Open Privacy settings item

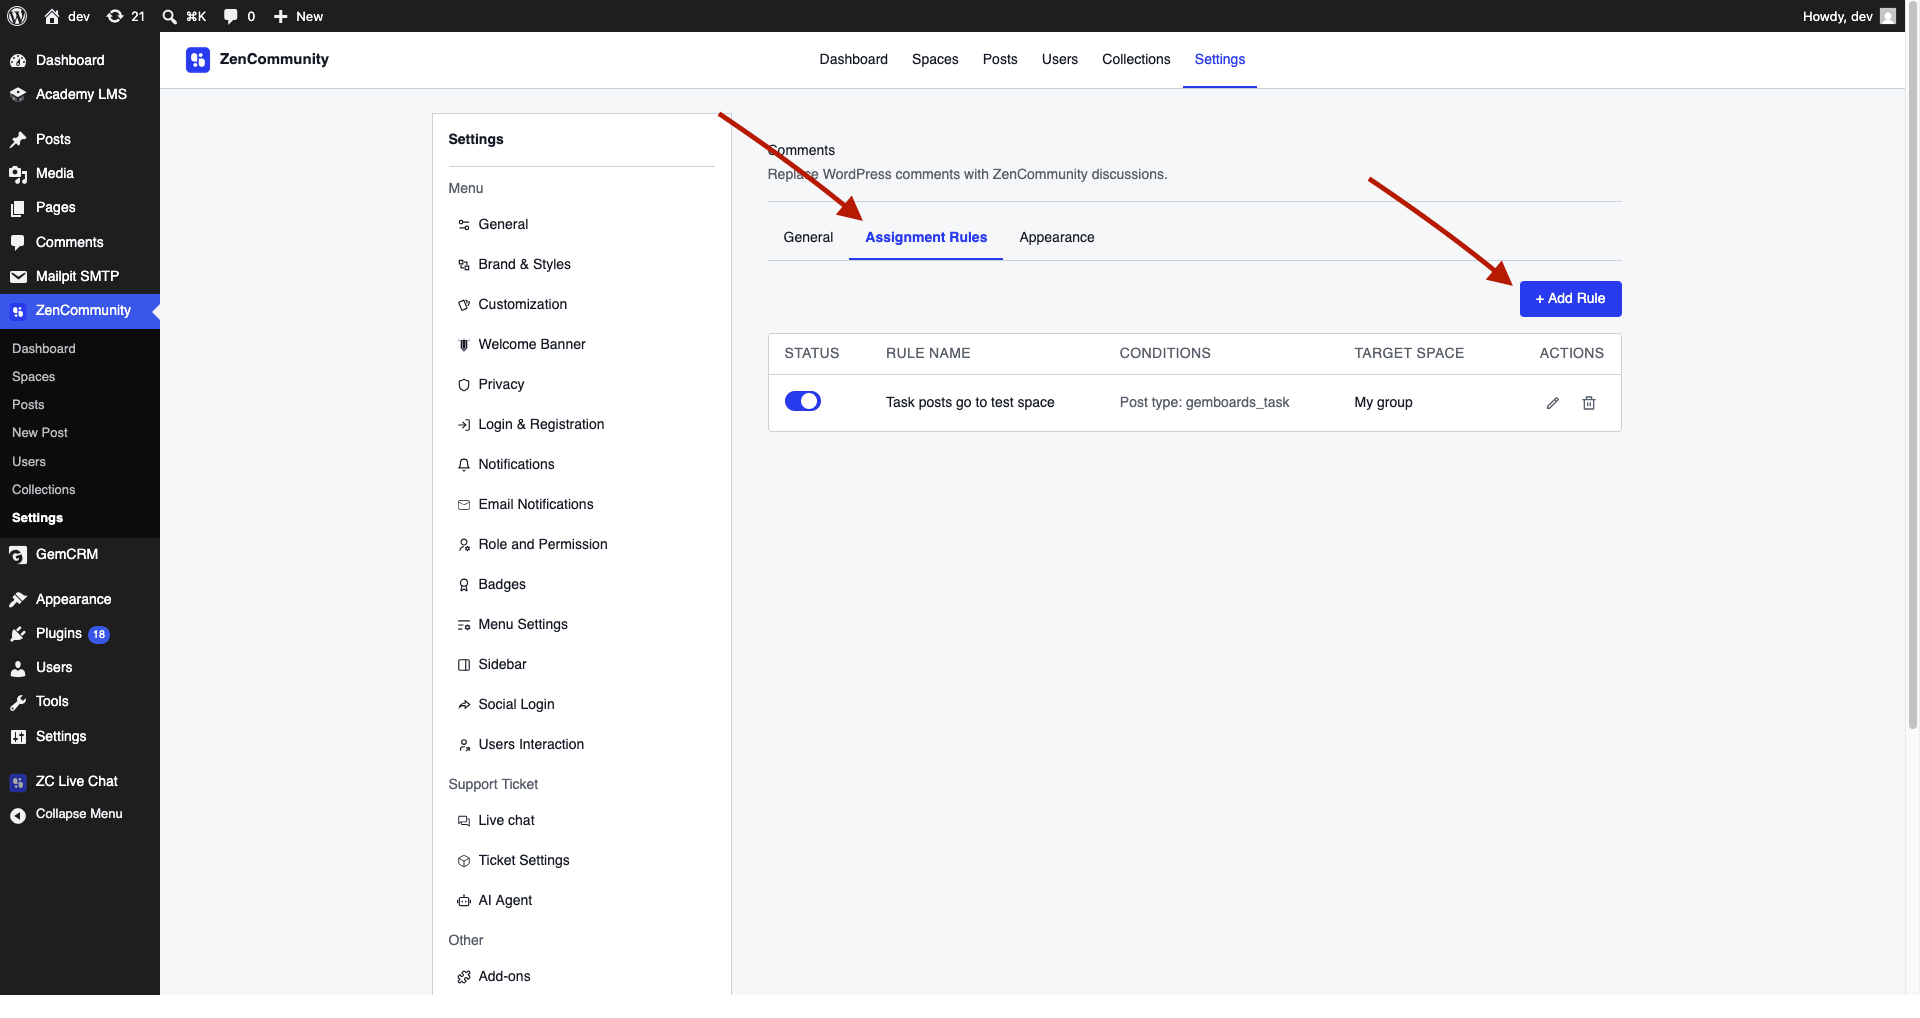pyautogui.click(x=501, y=384)
